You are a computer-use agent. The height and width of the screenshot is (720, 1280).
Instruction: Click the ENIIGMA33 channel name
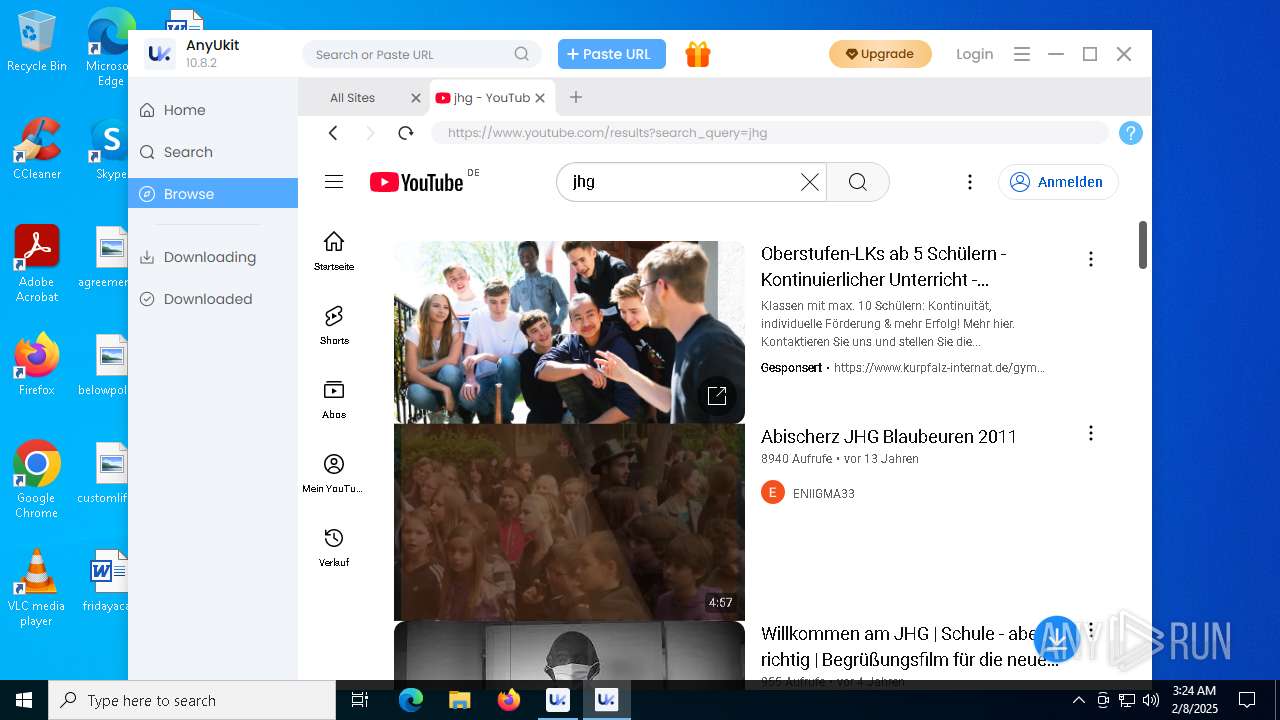824,494
